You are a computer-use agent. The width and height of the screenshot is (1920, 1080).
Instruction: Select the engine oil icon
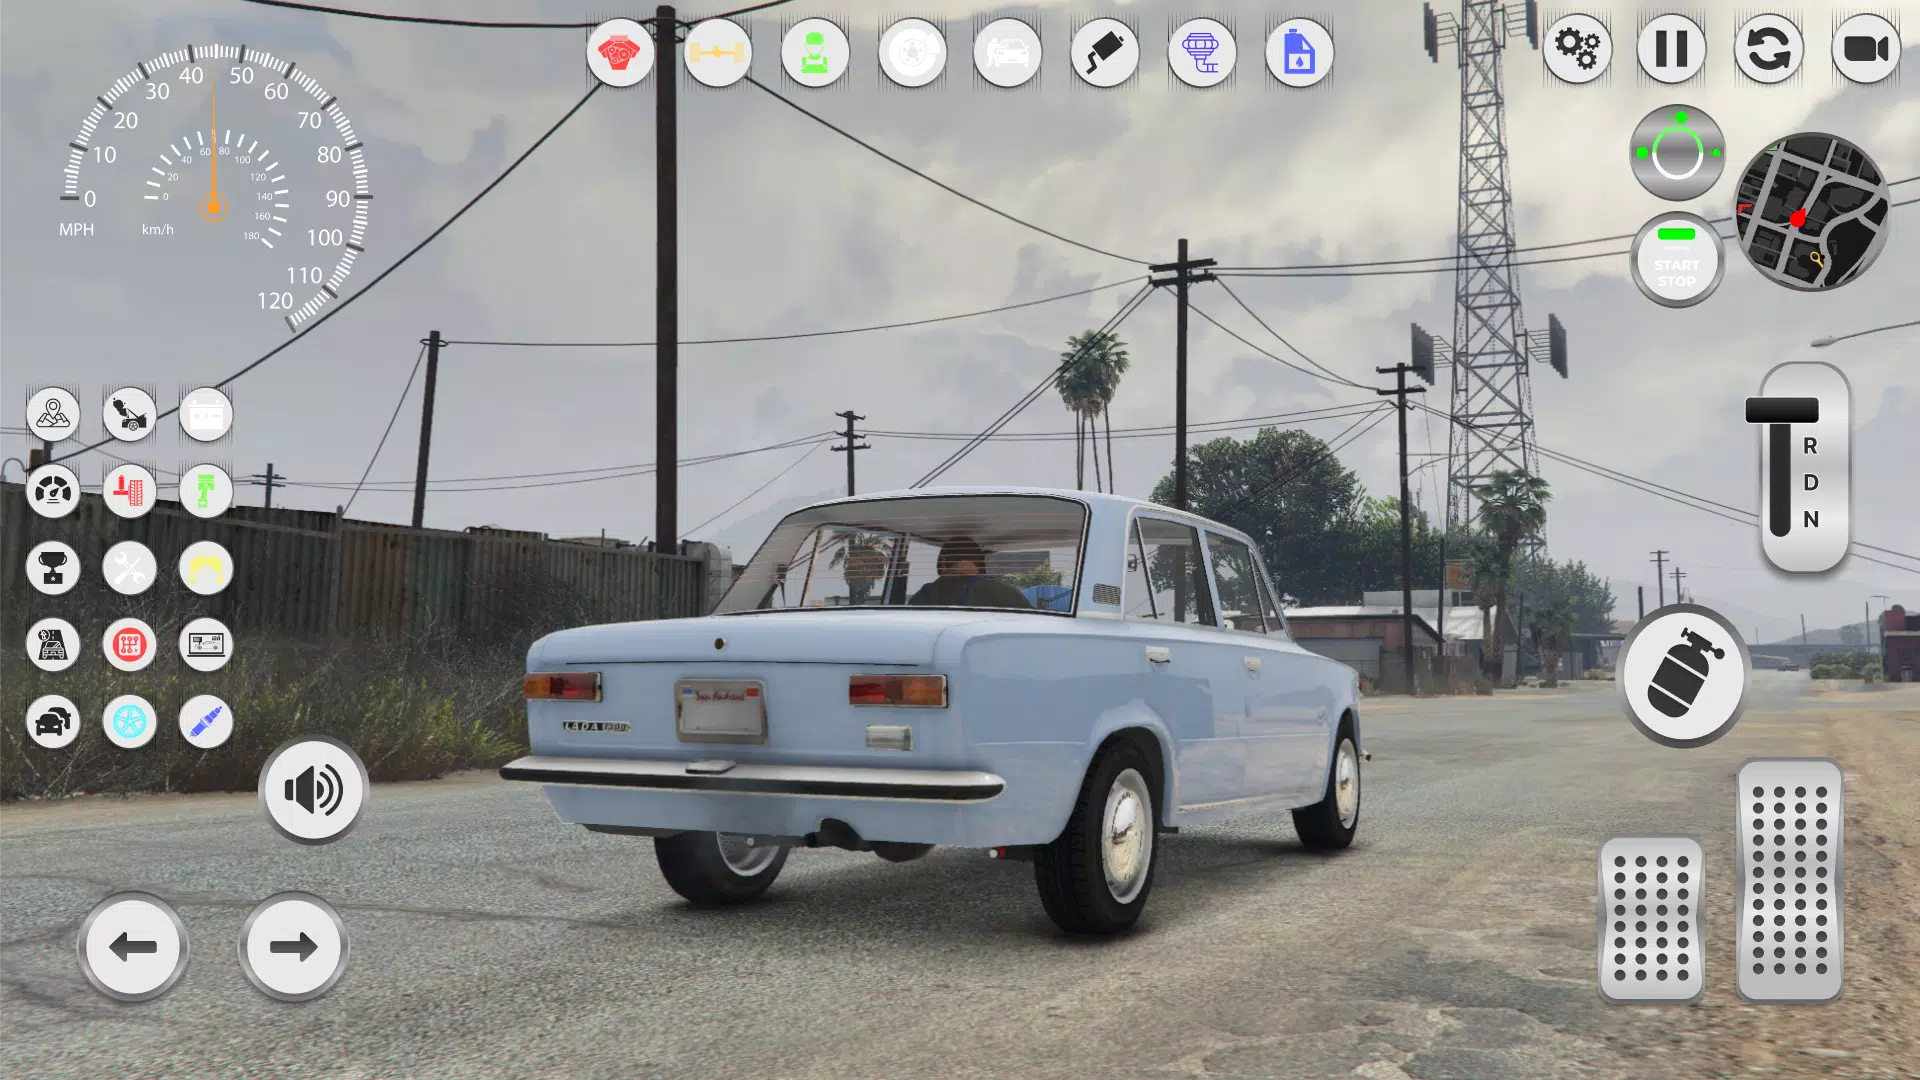[1297, 53]
